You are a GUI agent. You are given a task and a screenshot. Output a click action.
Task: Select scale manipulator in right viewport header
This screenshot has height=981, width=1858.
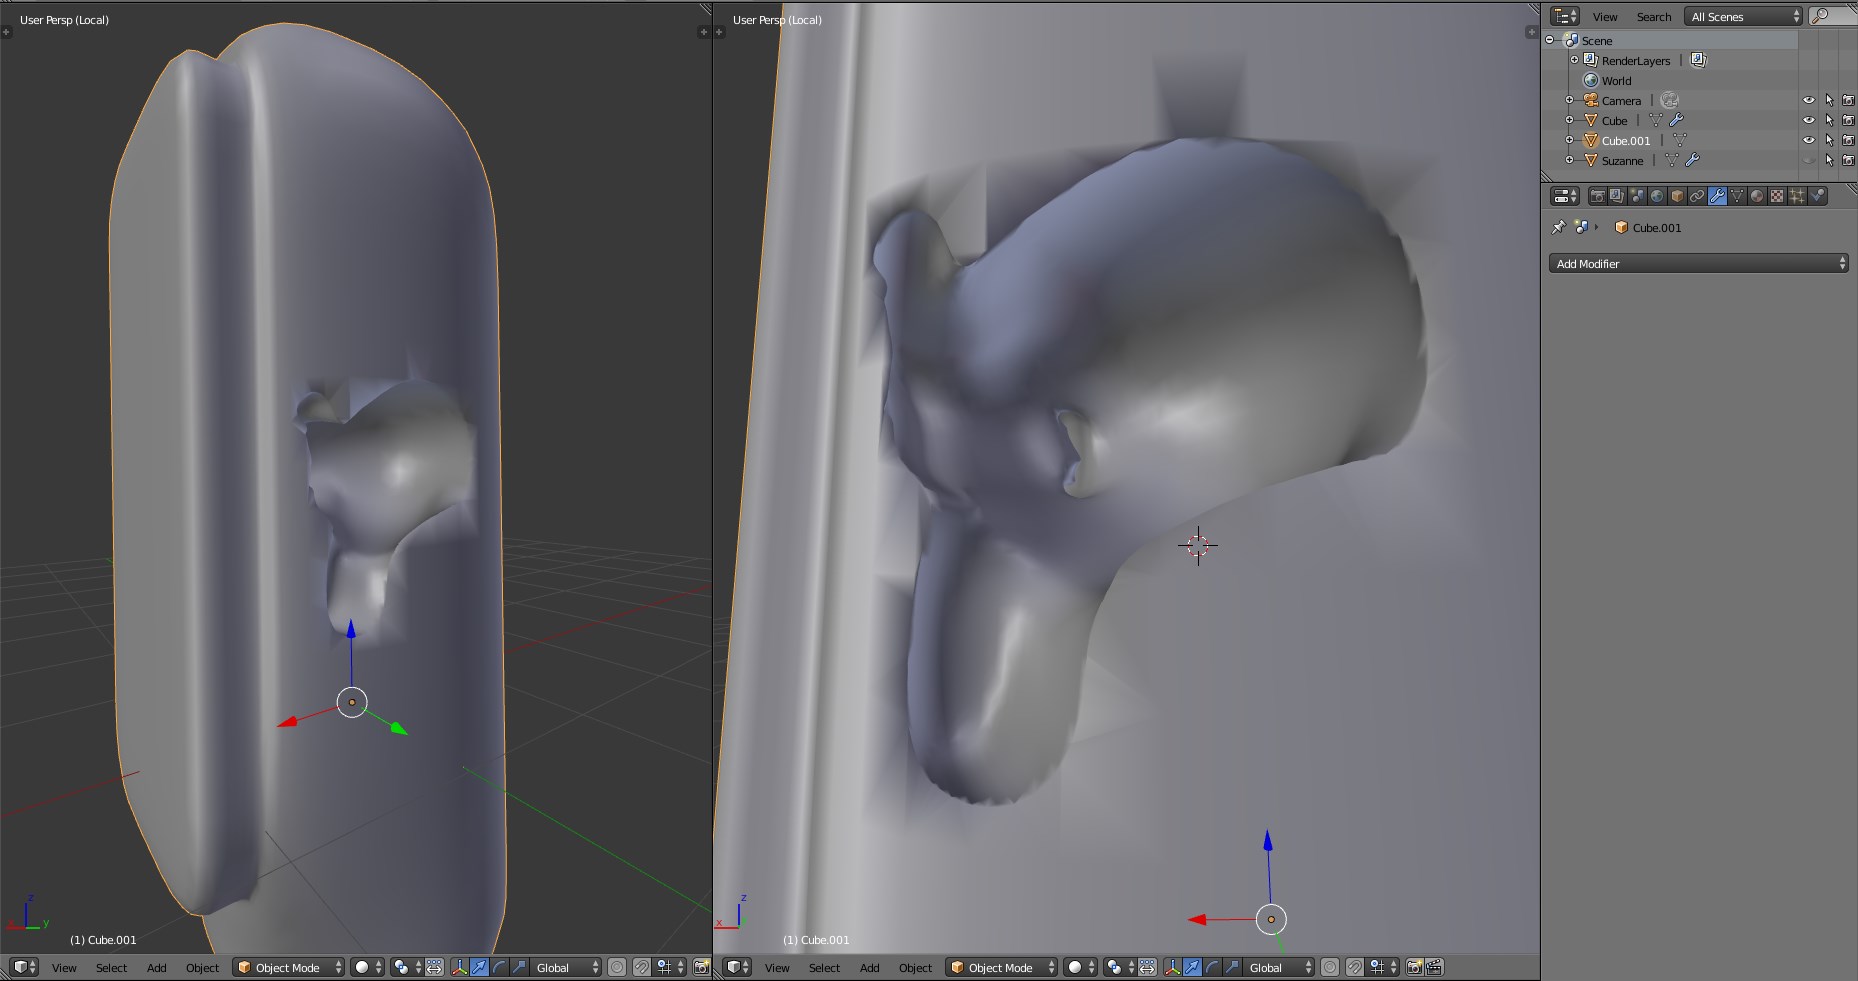[x=1232, y=967]
